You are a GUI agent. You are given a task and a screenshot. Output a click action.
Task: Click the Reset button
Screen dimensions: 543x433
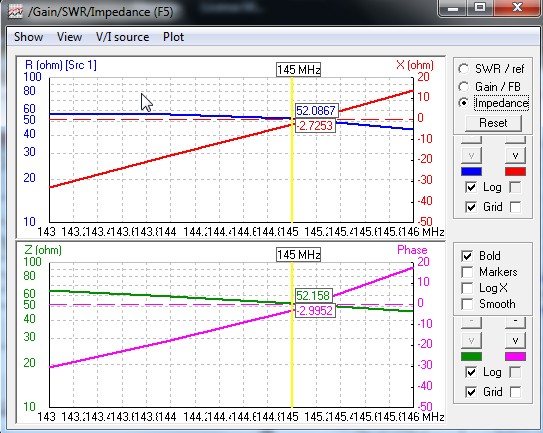(493, 123)
